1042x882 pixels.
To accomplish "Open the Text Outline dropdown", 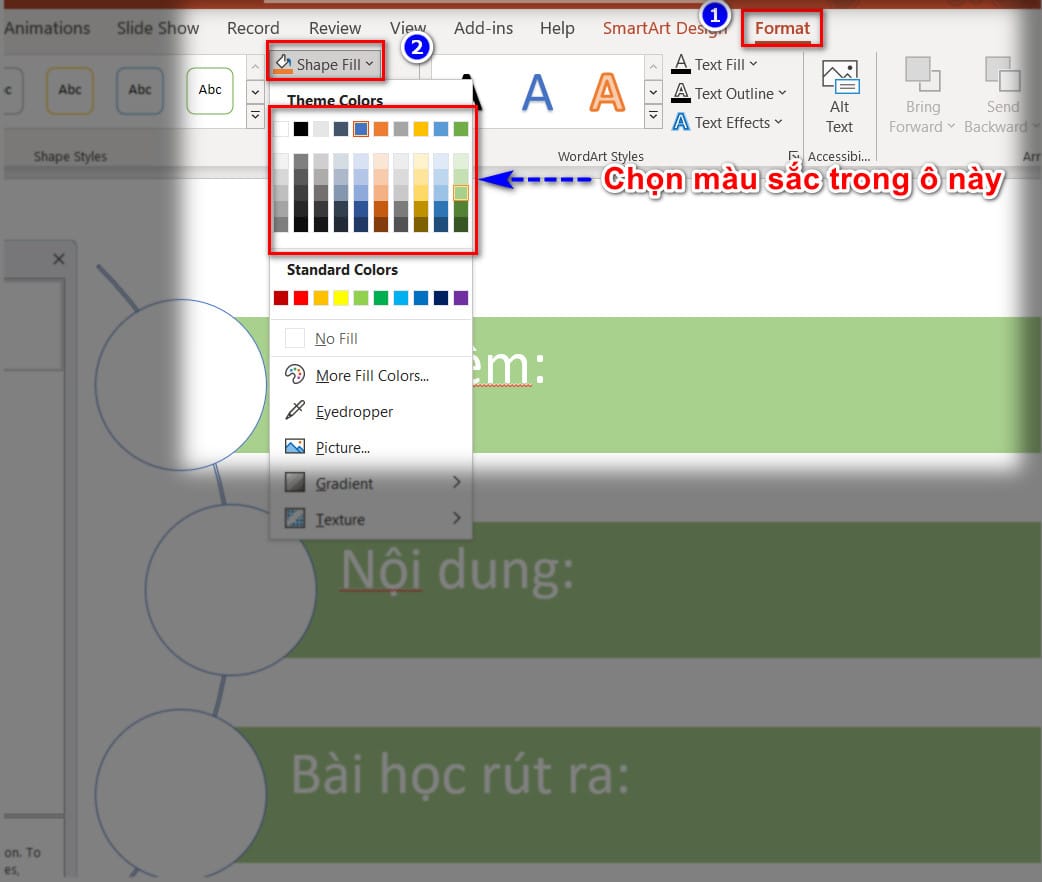I will (x=728, y=94).
